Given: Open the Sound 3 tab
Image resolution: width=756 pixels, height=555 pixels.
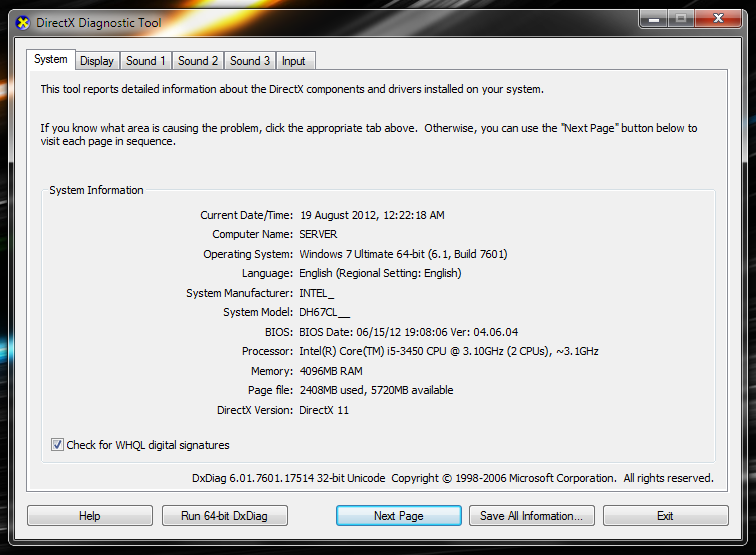Looking at the screenshot, I should click(x=250, y=61).
